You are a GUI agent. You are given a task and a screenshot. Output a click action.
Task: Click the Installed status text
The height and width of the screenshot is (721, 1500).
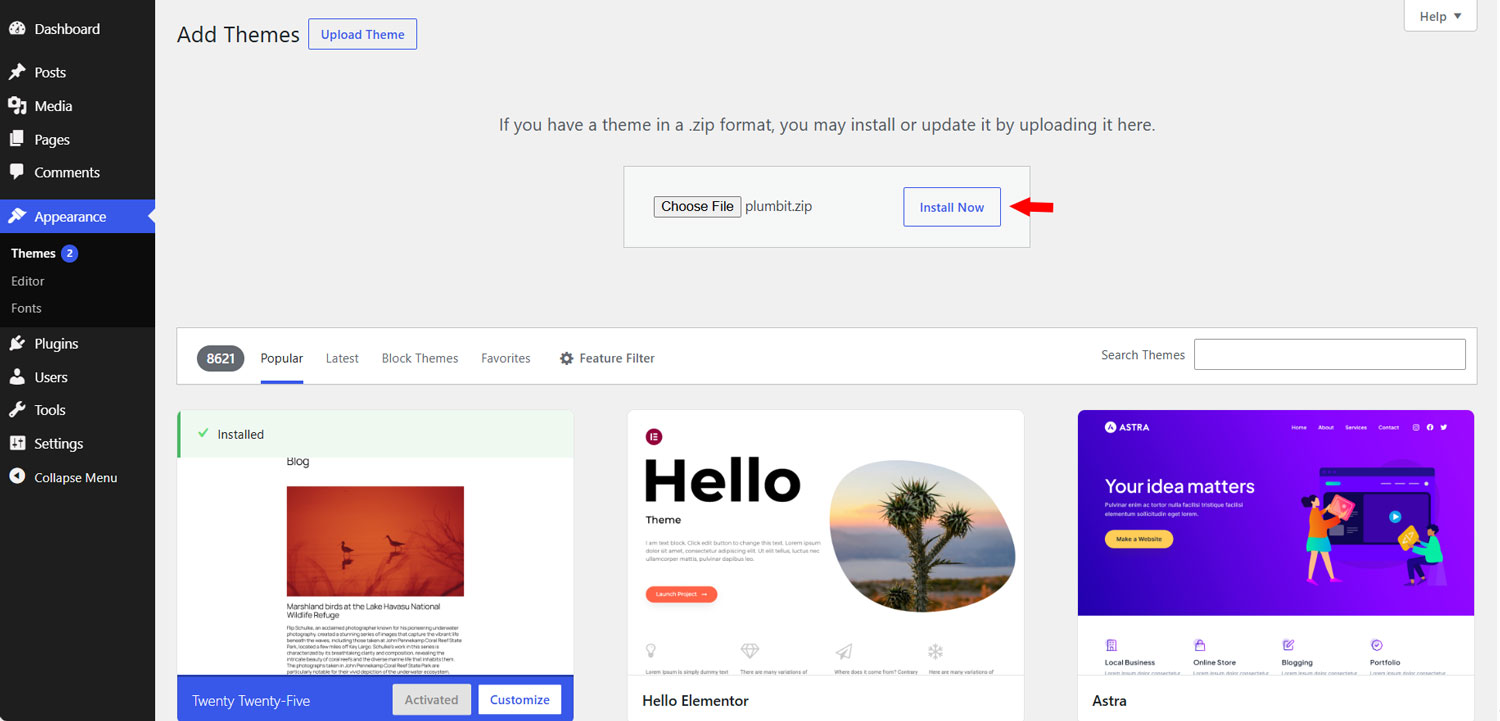pos(241,434)
